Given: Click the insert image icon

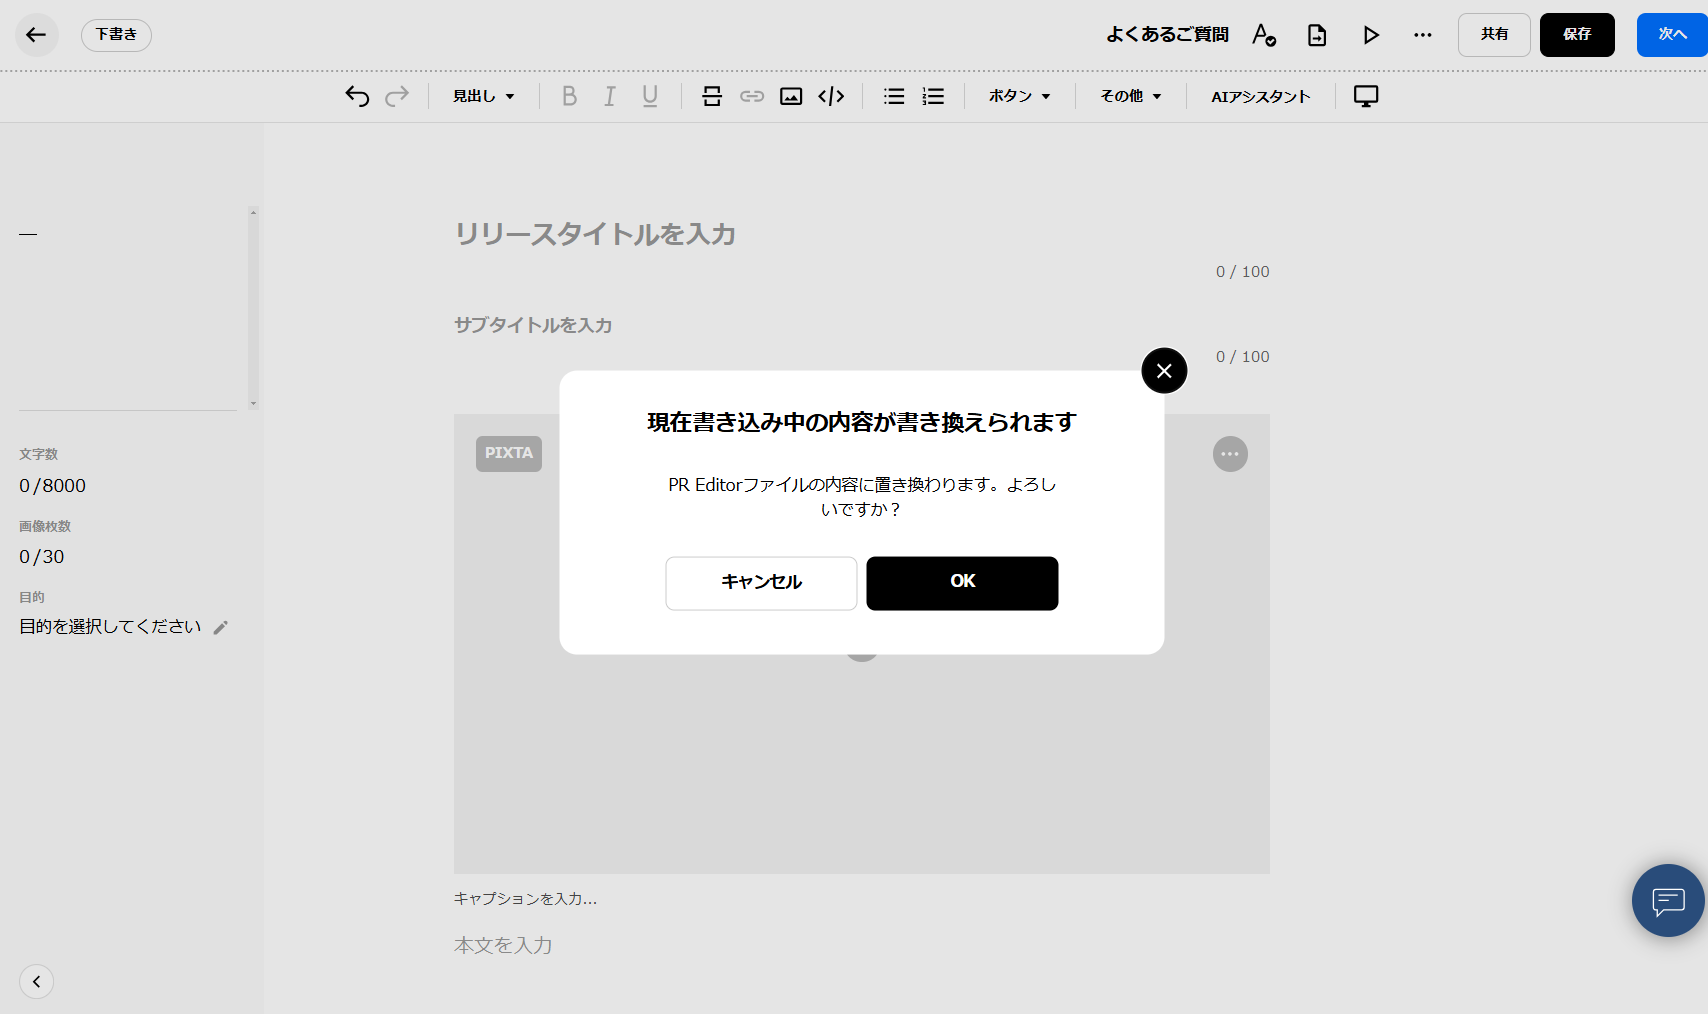Looking at the screenshot, I should [791, 96].
